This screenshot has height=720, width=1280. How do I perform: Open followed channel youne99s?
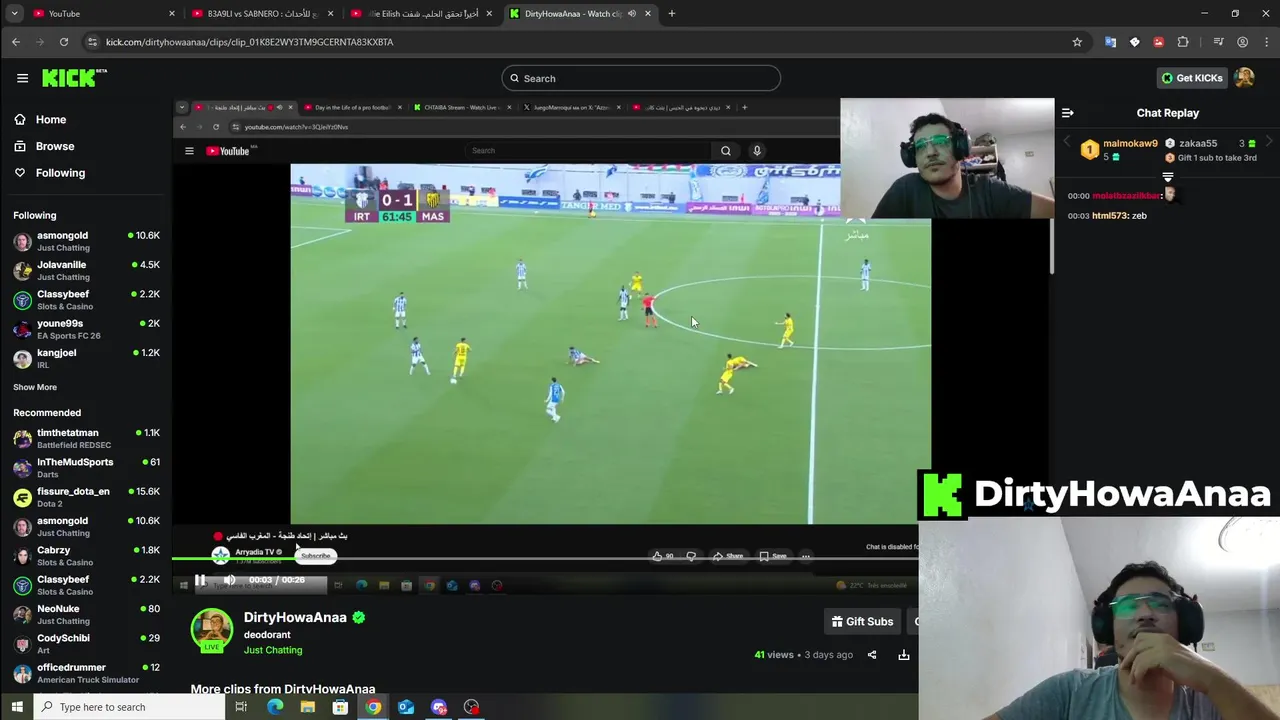(x=60, y=323)
